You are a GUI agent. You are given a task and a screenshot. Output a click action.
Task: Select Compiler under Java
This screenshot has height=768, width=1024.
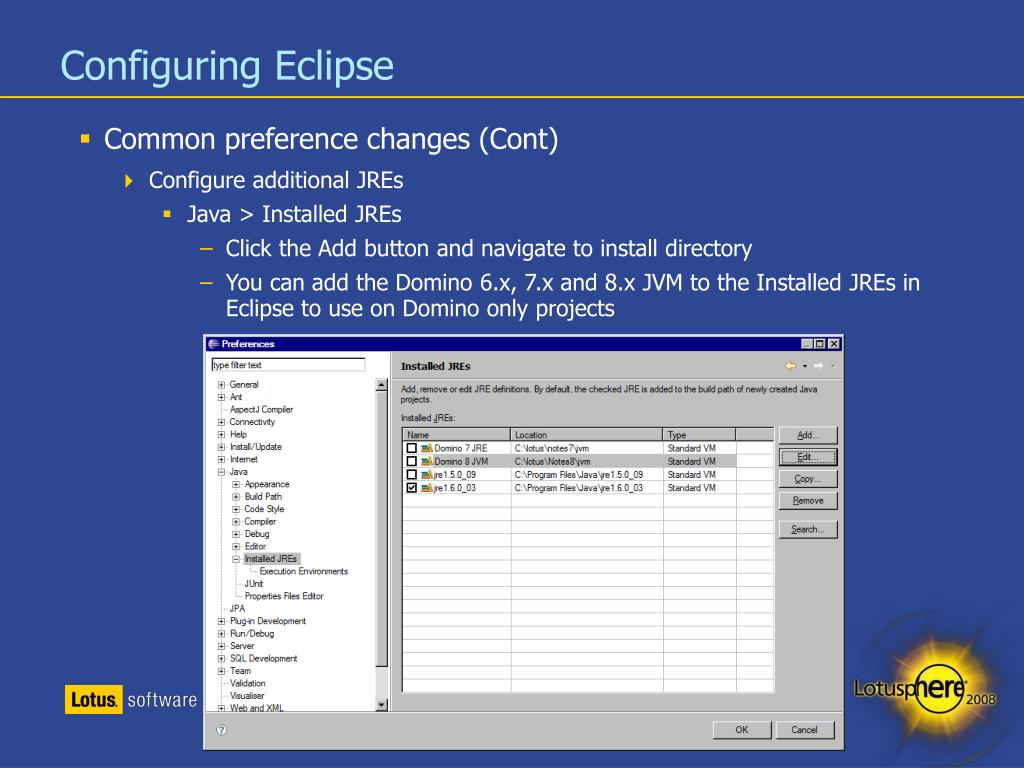[x=260, y=522]
